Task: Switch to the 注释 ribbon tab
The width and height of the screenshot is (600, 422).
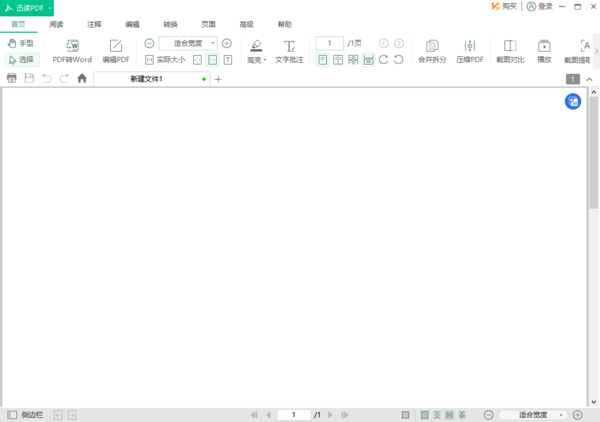Action: (x=94, y=23)
